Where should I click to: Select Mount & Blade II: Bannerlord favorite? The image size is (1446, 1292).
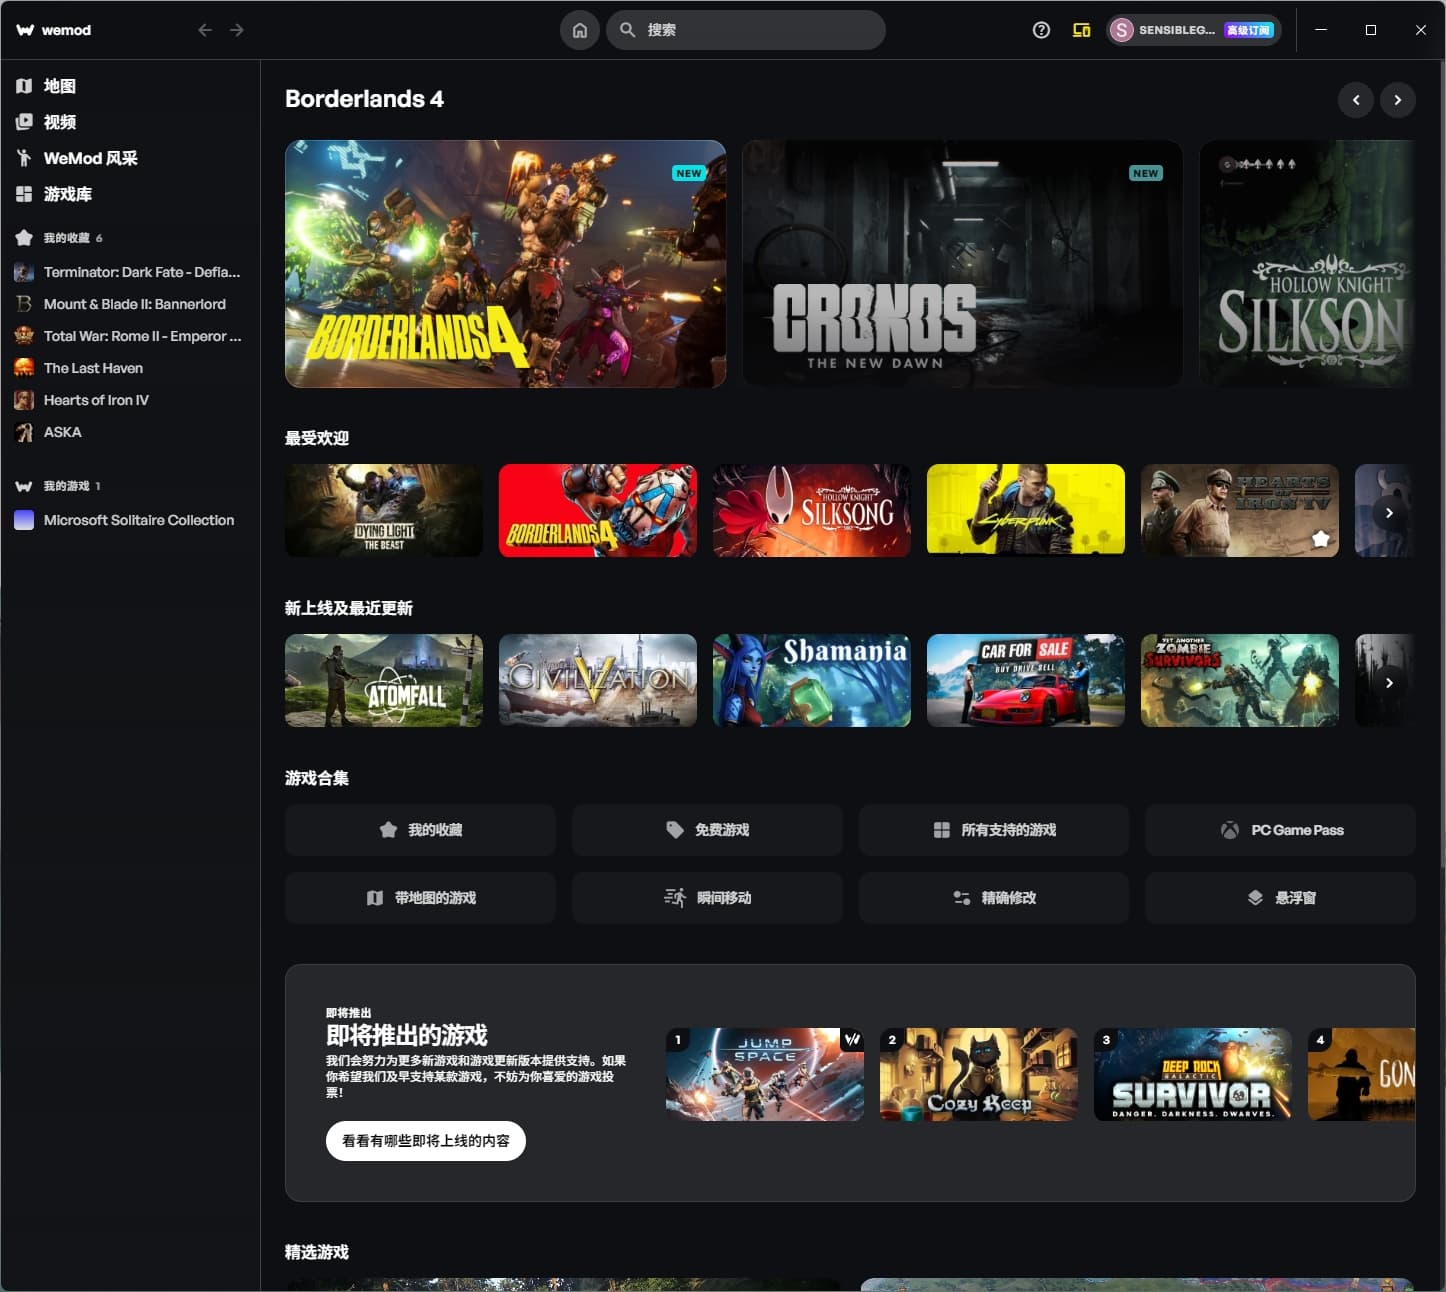coord(134,304)
